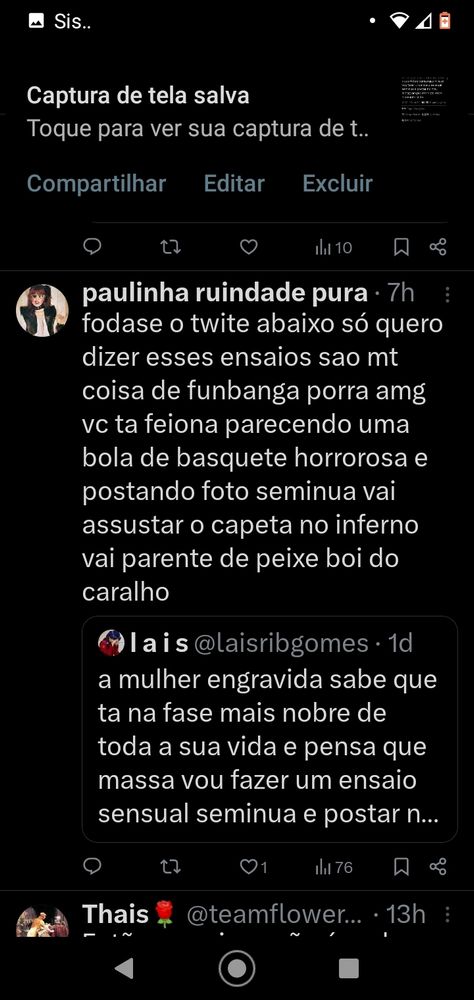View analytics showing 76 views
474x1000 pixels.
pyautogui.click(x=334, y=867)
